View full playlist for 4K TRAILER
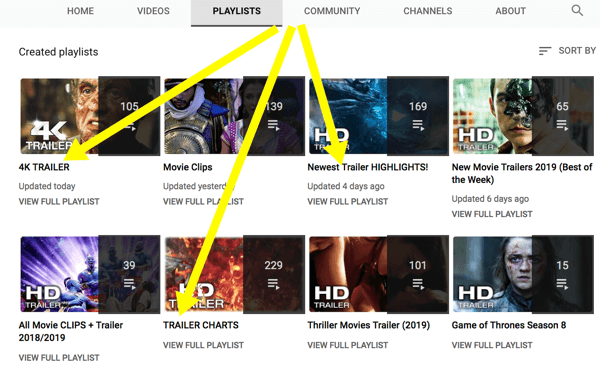 coord(59,201)
